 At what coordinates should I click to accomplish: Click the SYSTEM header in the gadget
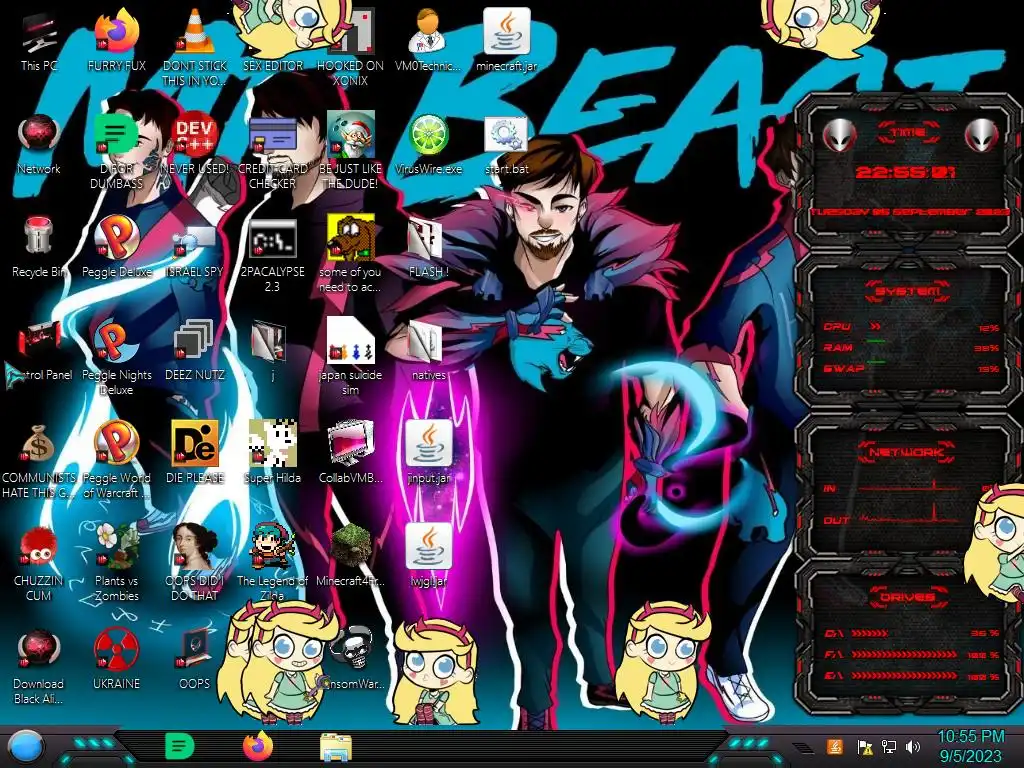[x=908, y=291]
